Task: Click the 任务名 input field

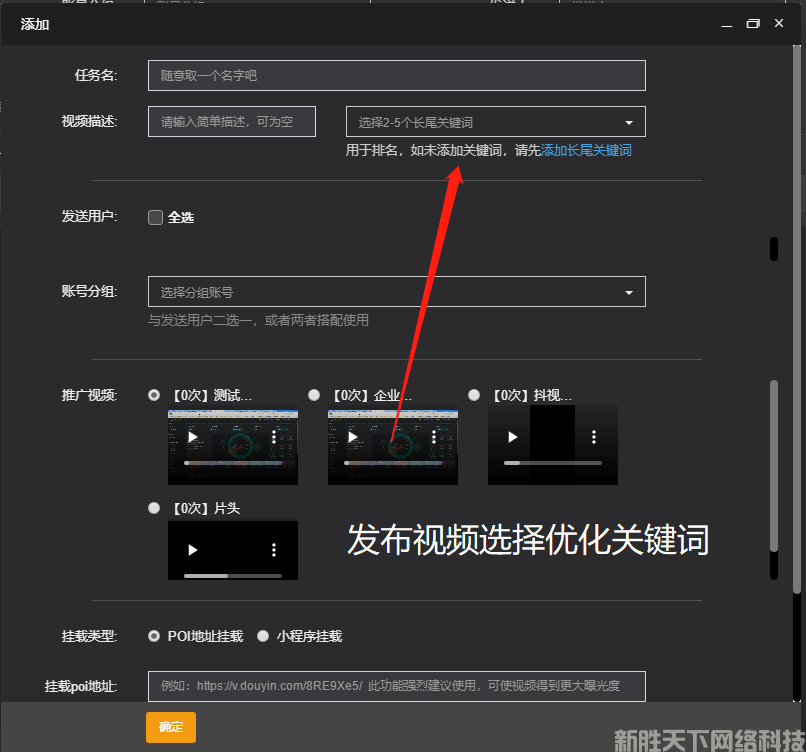Action: point(396,75)
